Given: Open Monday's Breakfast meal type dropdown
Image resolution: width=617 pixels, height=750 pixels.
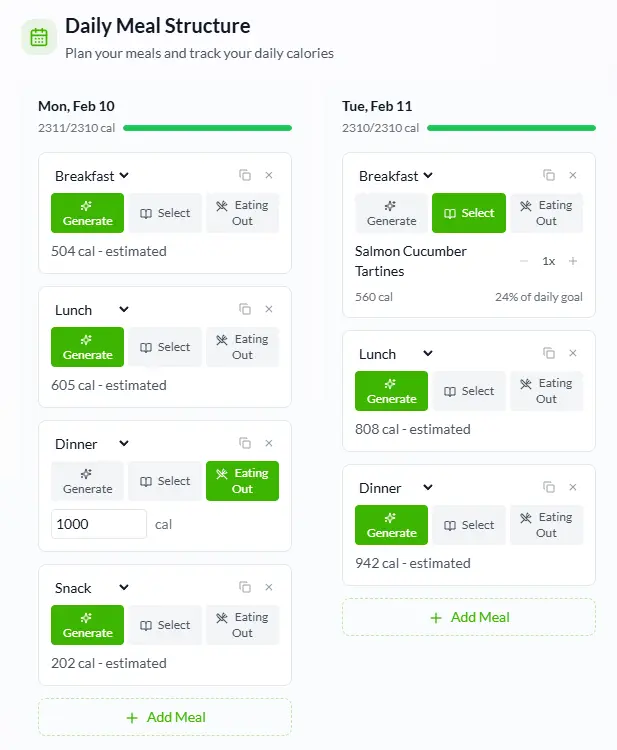Looking at the screenshot, I should [x=92, y=176].
